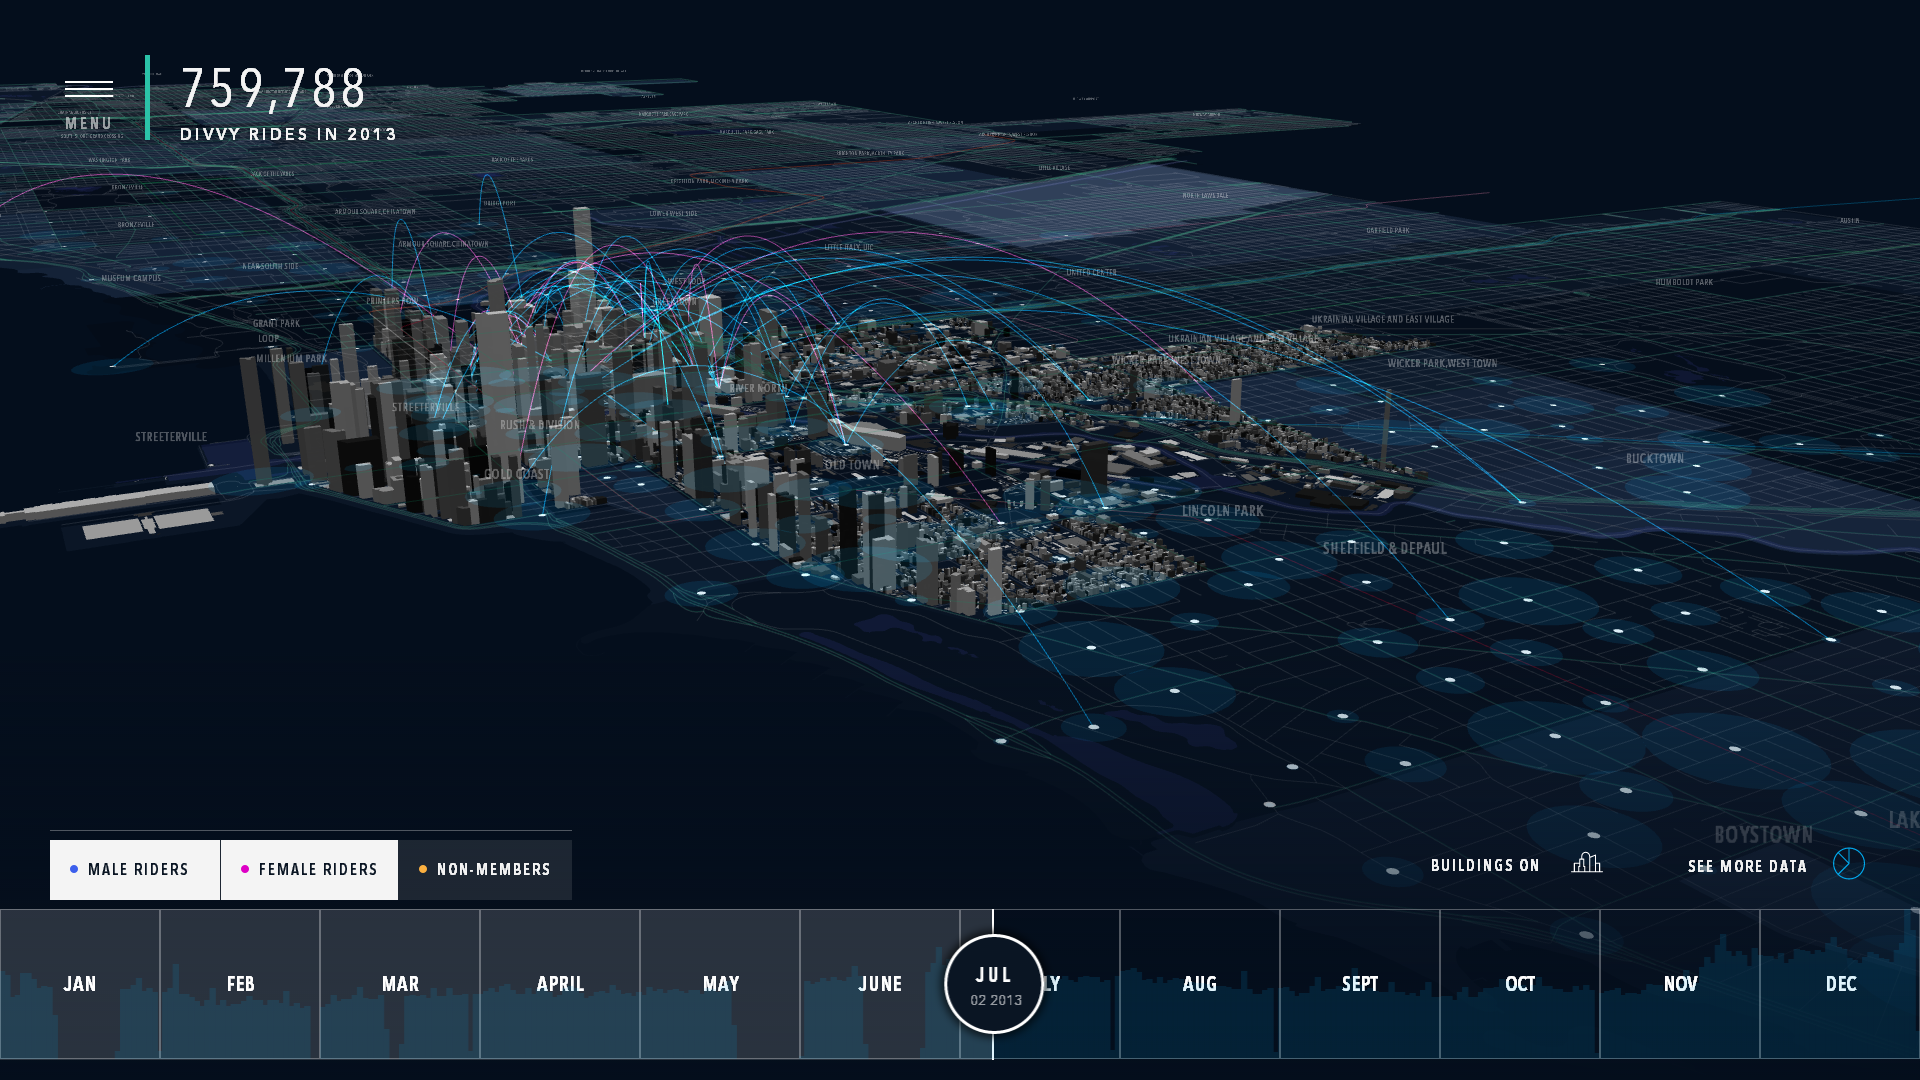Select Old Town map label
The width and height of the screenshot is (1920, 1080).
853,465
